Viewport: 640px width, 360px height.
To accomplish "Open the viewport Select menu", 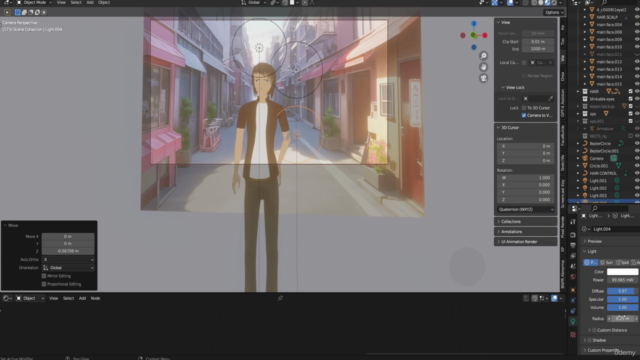I will click(x=76, y=2).
